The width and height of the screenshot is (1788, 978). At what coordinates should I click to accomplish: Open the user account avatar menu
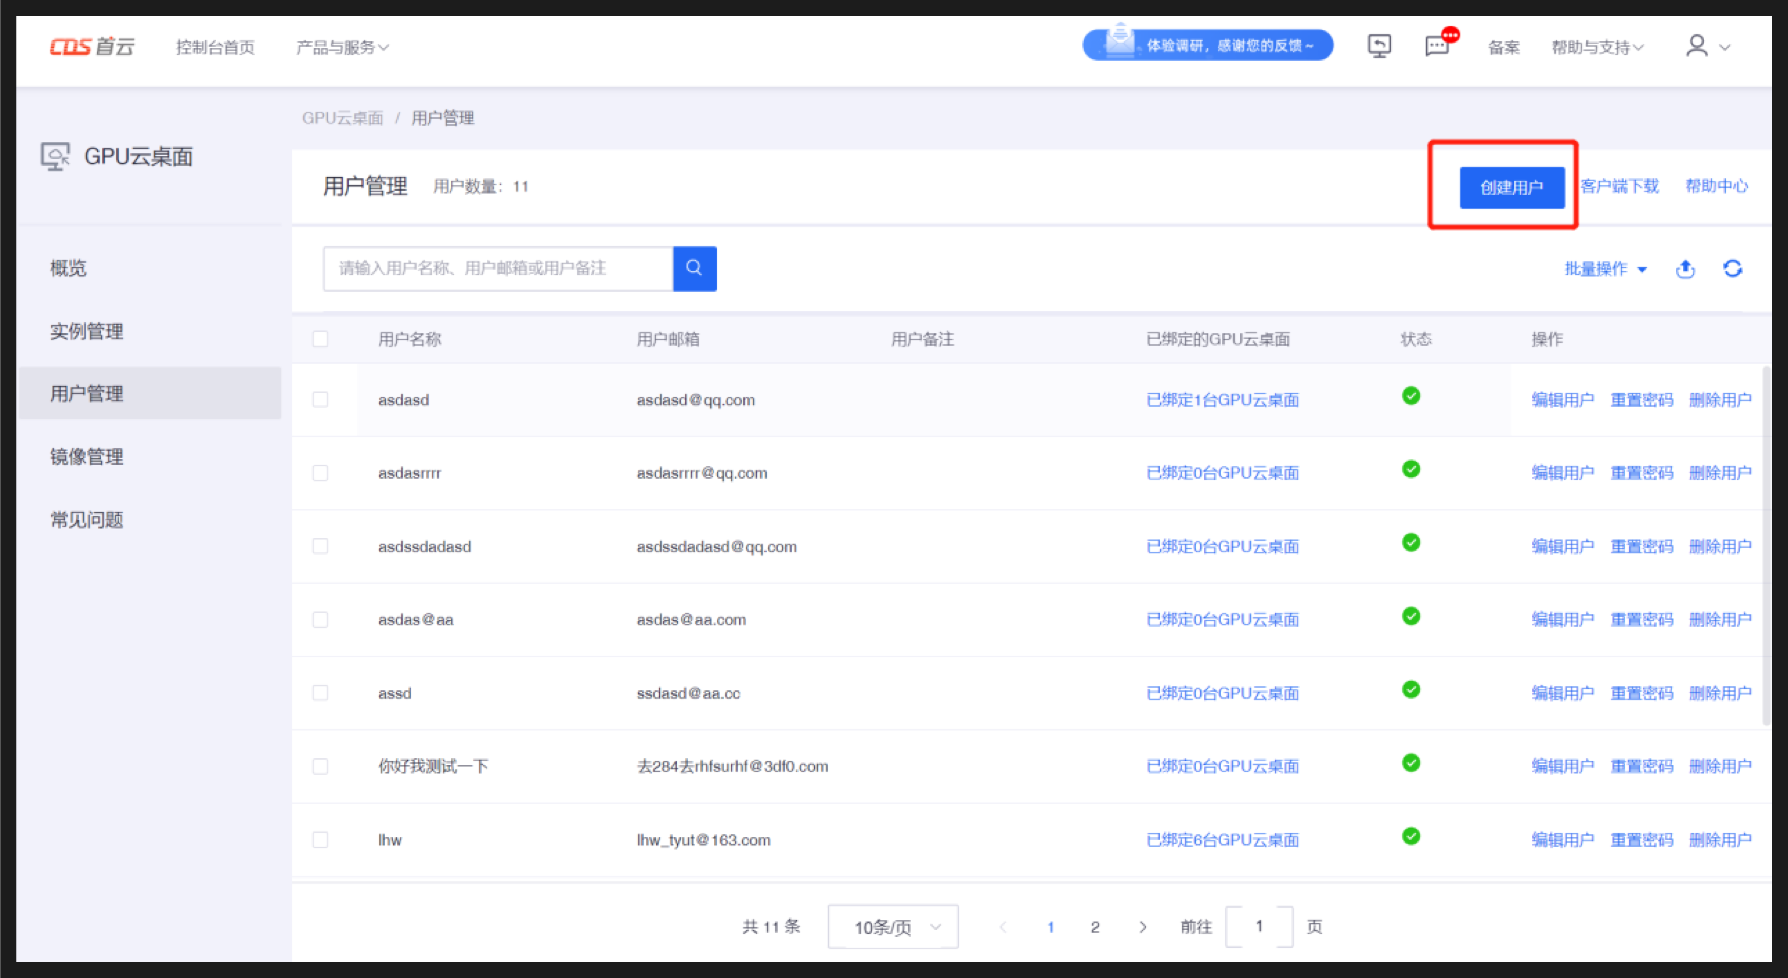coord(1706,46)
